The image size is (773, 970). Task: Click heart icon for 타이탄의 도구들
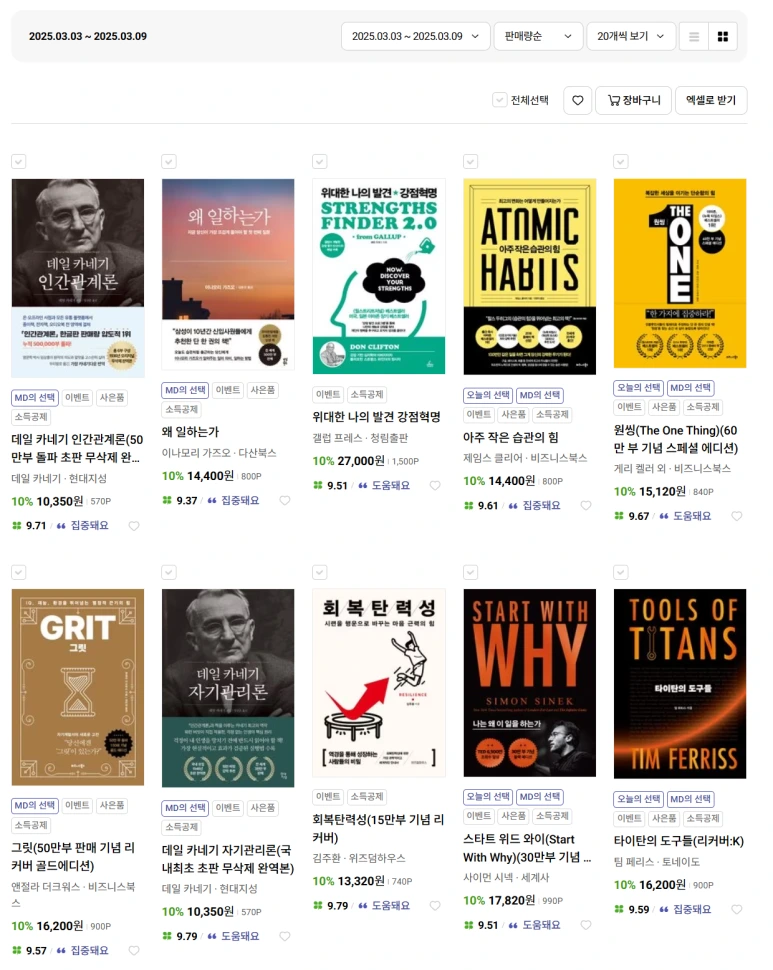pos(737,909)
